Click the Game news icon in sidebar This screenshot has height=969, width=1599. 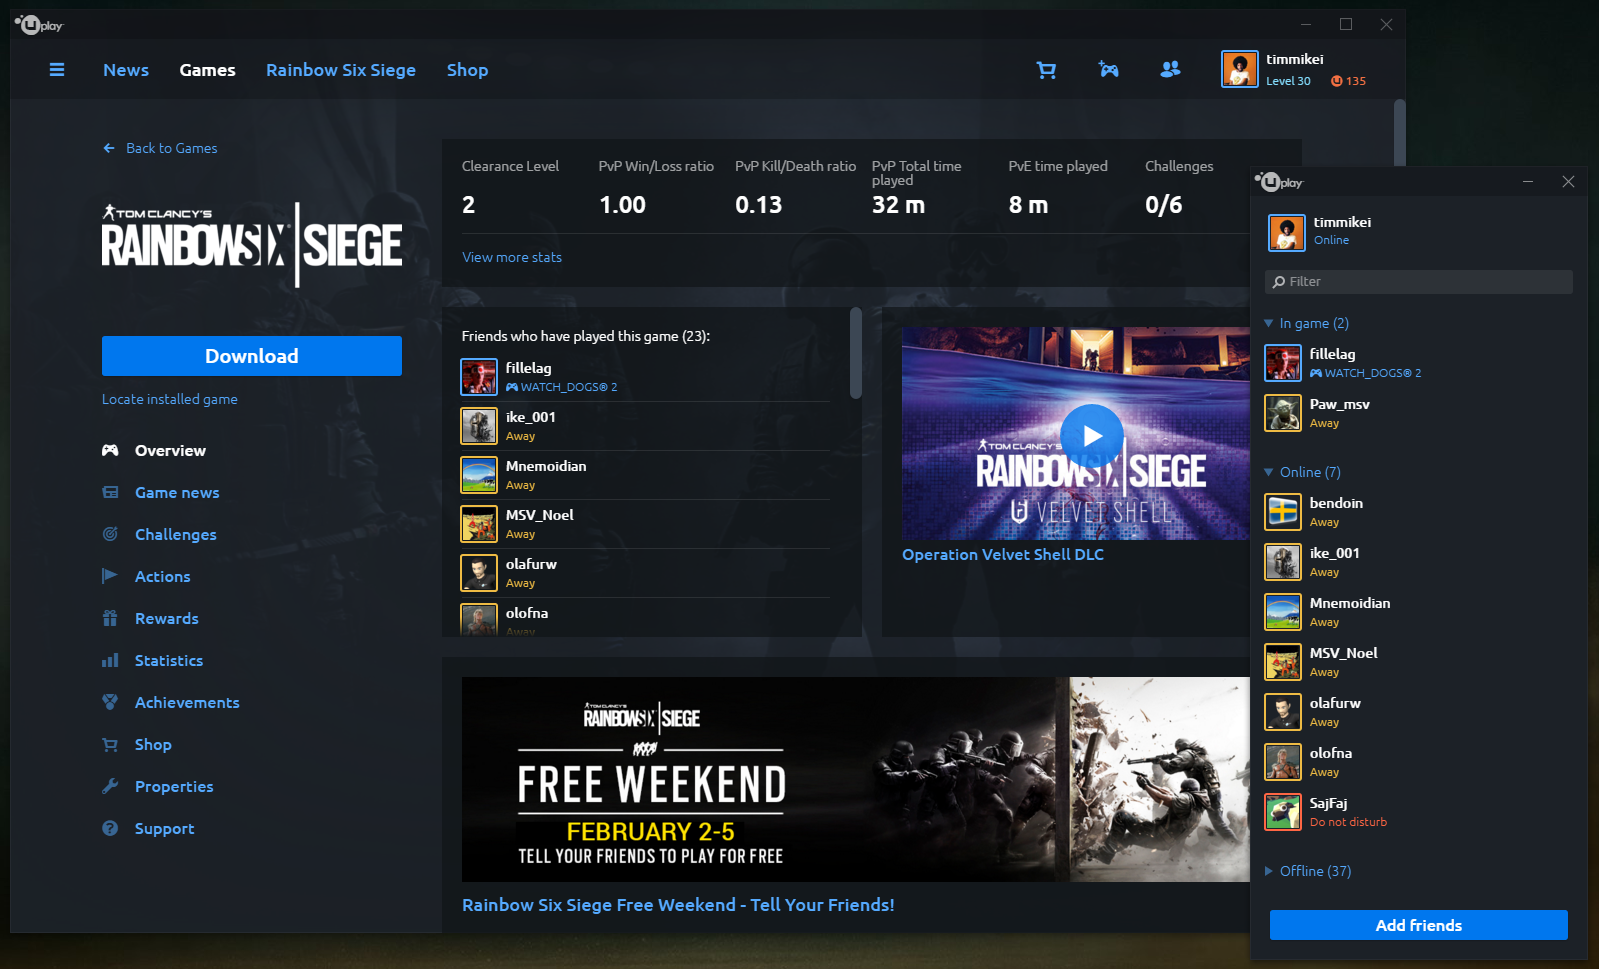(x=110, y=492)
